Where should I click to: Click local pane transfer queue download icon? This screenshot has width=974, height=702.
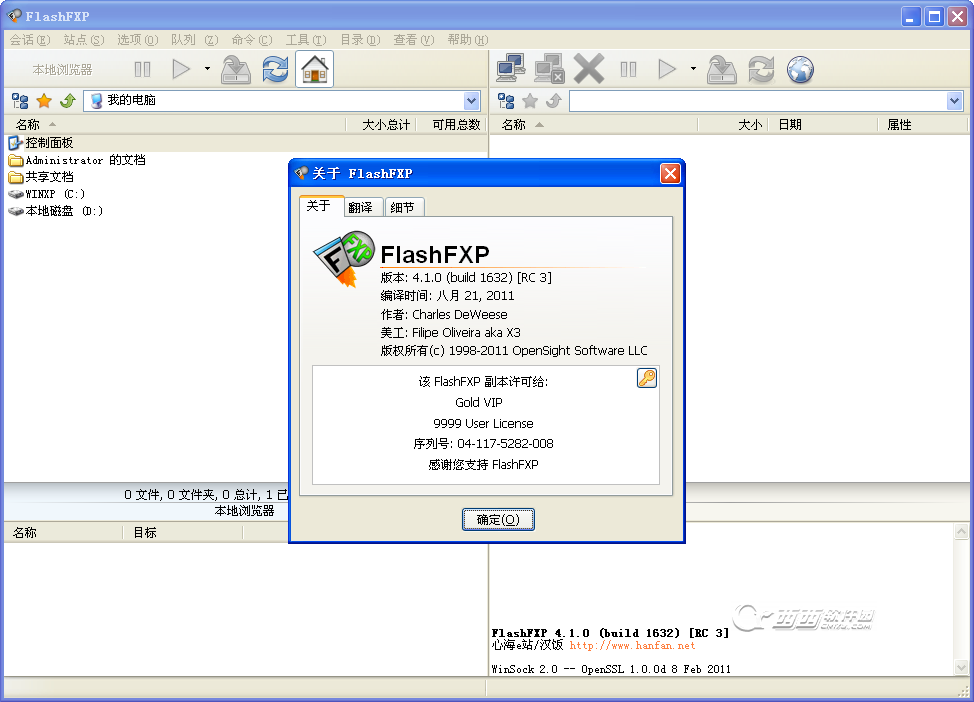pyautogui.click(x=236, y=69)
